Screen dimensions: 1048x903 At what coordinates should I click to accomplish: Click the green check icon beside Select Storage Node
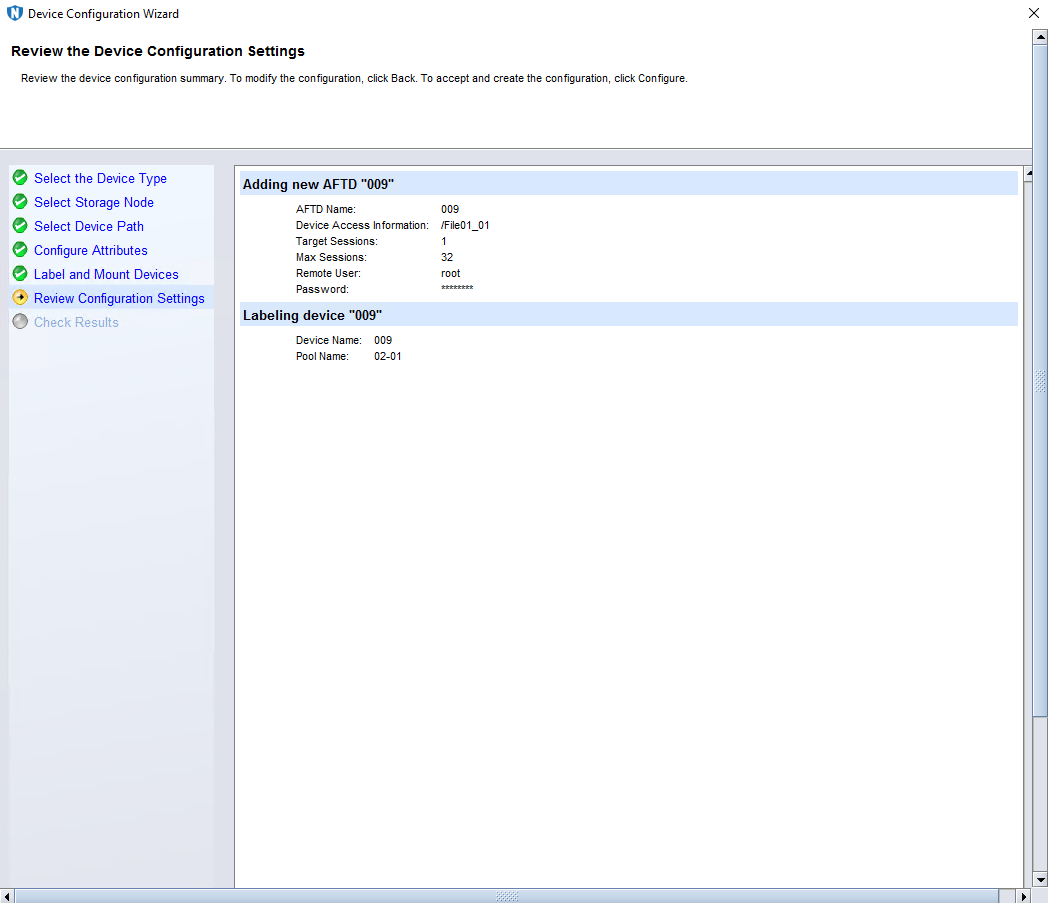pos(20,202)
